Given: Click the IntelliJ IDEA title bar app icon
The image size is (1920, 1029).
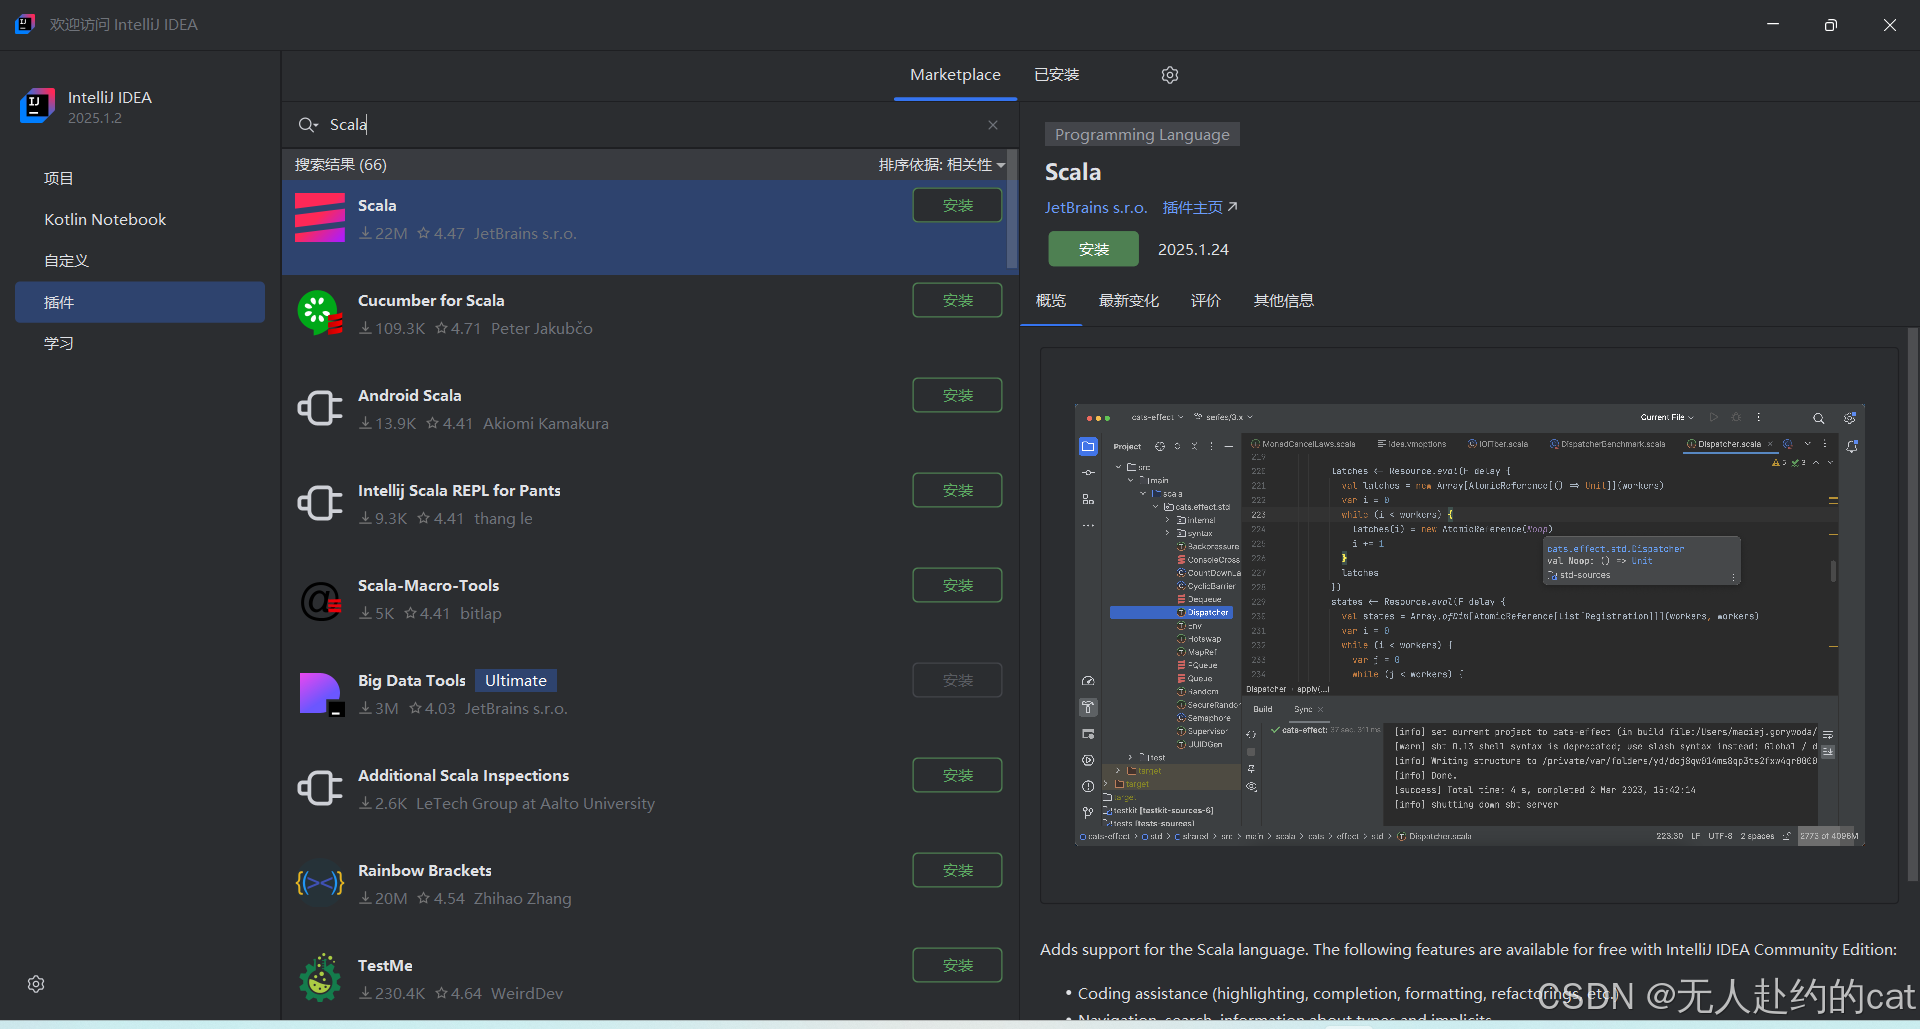Looking at the screenshot, I should coord(25,24).
